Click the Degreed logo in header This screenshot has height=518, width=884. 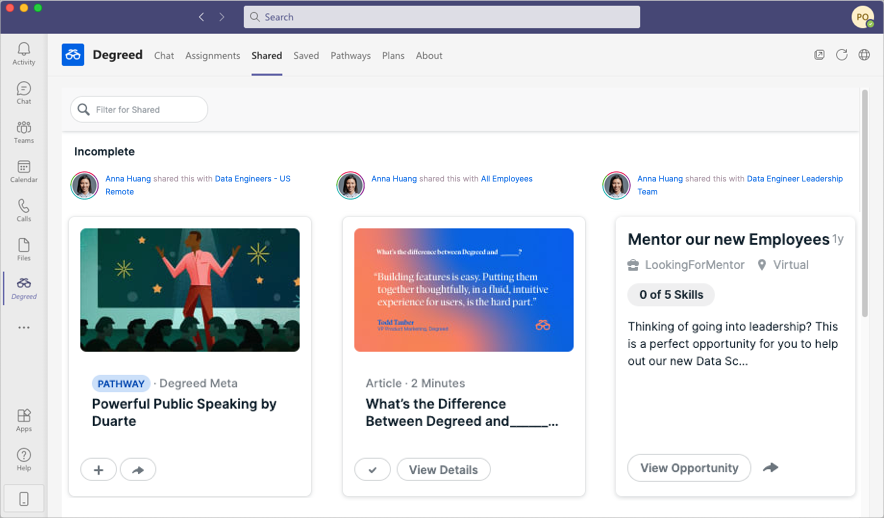[x=73, y=55]
